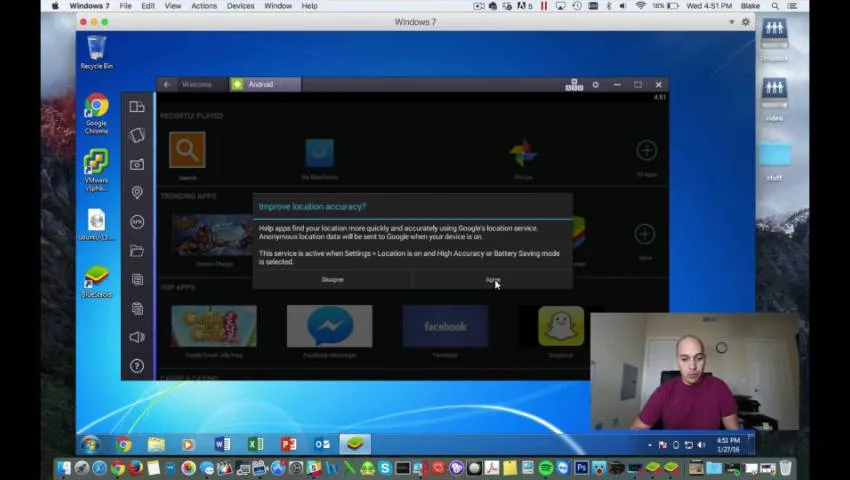This screenshot has width=850, height=480.
Task: Open the Snapchat app tile
Action: pos(561,326)
